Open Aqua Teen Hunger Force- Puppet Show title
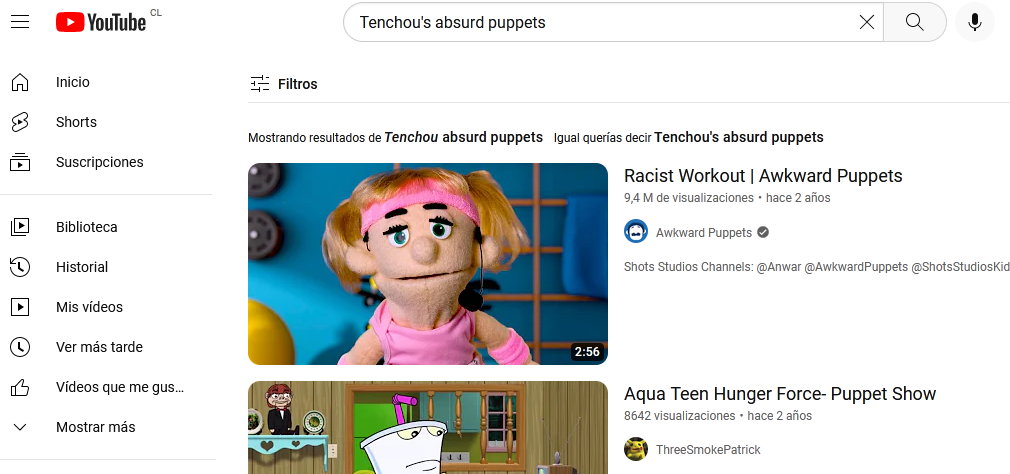Screen dimensions: 1010x474 point(780,393)
